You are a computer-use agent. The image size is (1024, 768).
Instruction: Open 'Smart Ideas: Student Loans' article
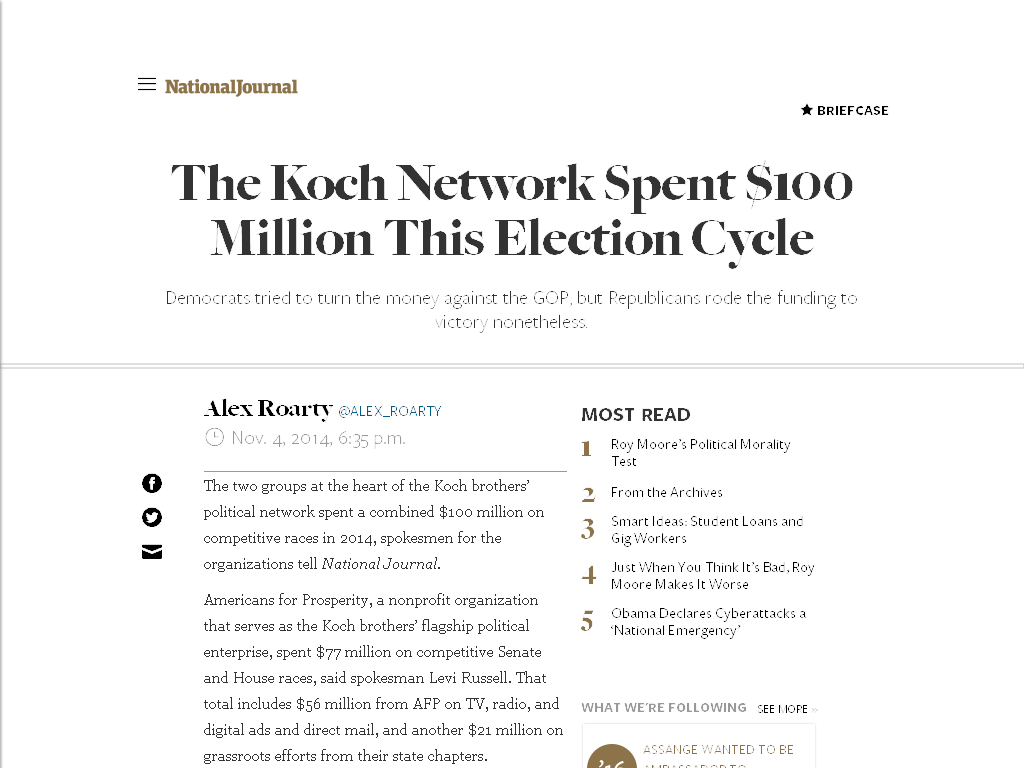tap(706, 529)
